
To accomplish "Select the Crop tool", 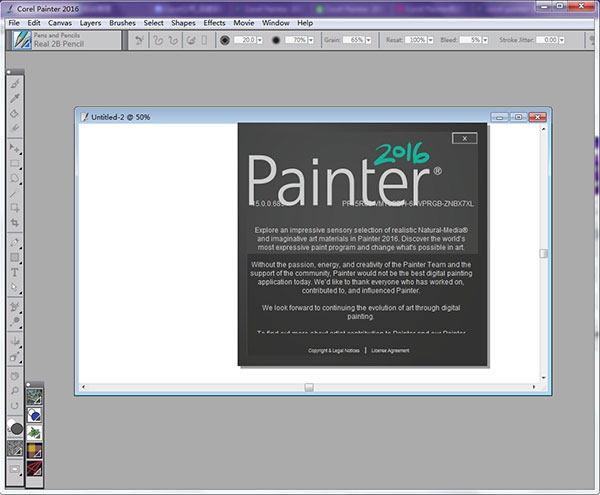I will click(15, 223).
